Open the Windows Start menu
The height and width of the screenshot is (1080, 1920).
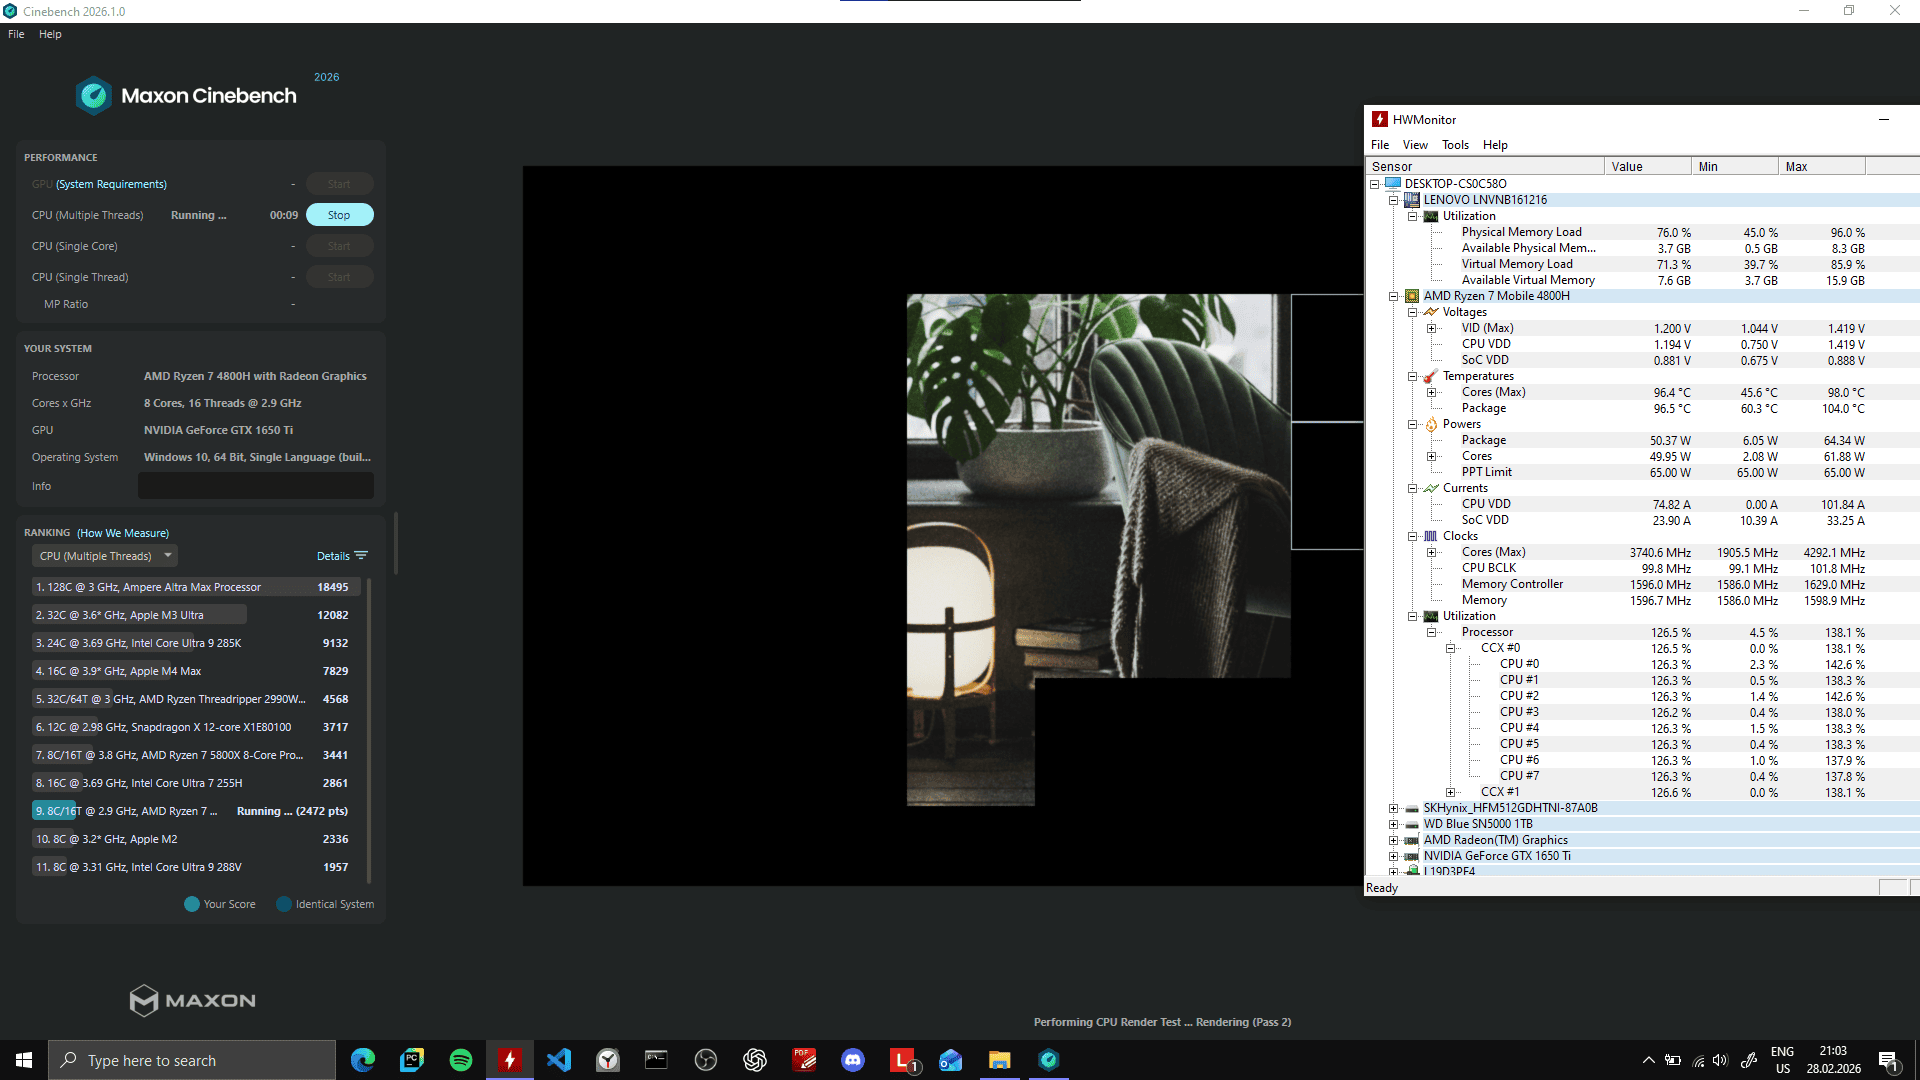24,1060
